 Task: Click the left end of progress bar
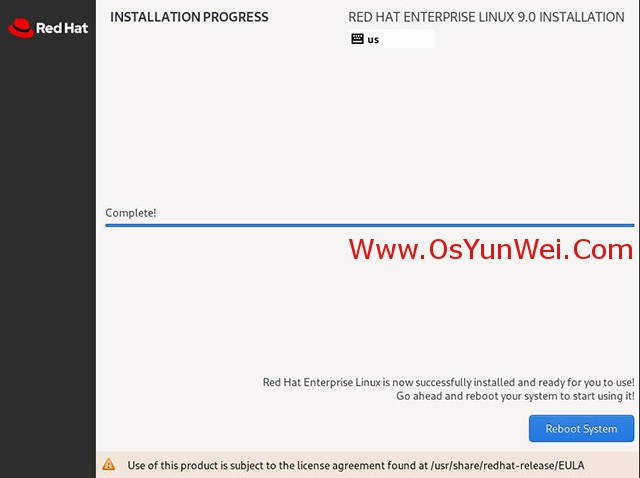(109, 225)
